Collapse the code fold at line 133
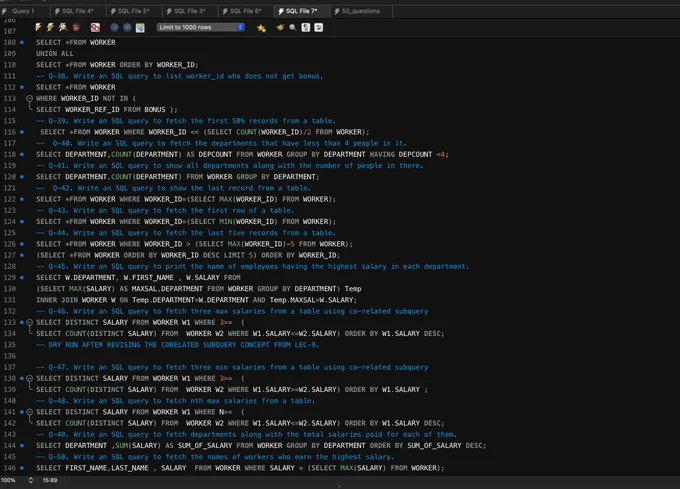 click(29, 322)
